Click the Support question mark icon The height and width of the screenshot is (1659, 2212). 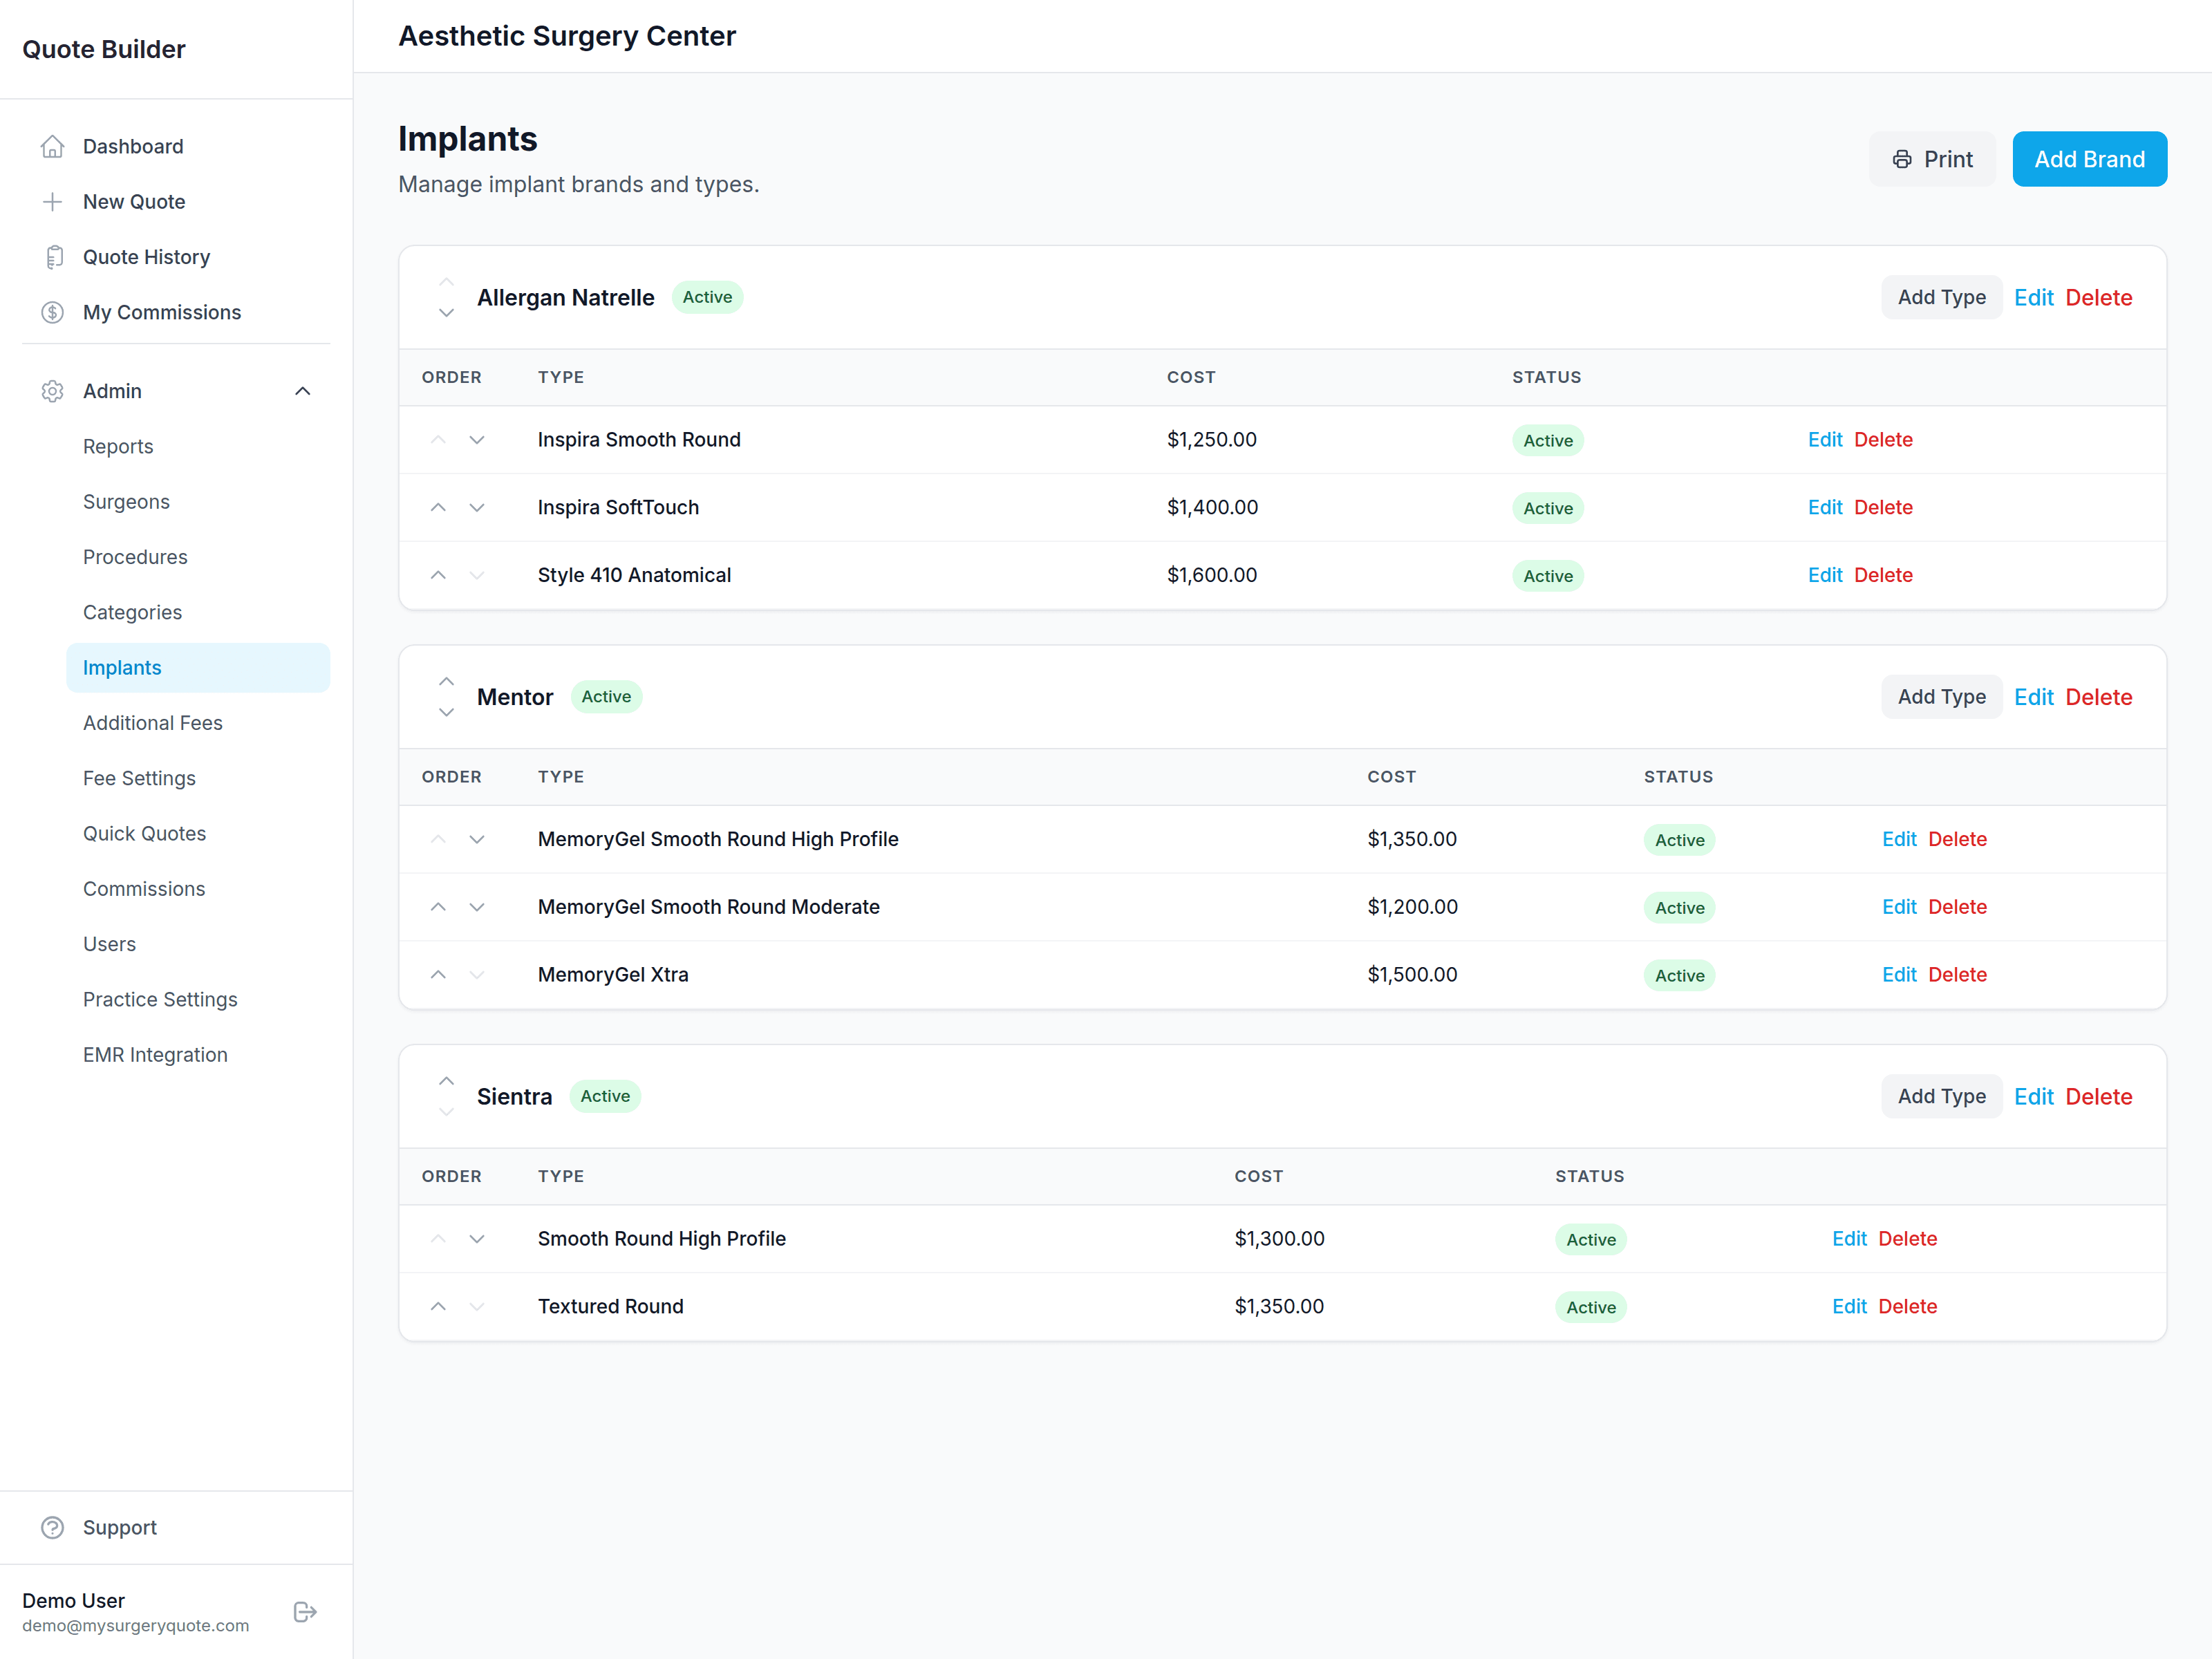tap(53, 1527)
